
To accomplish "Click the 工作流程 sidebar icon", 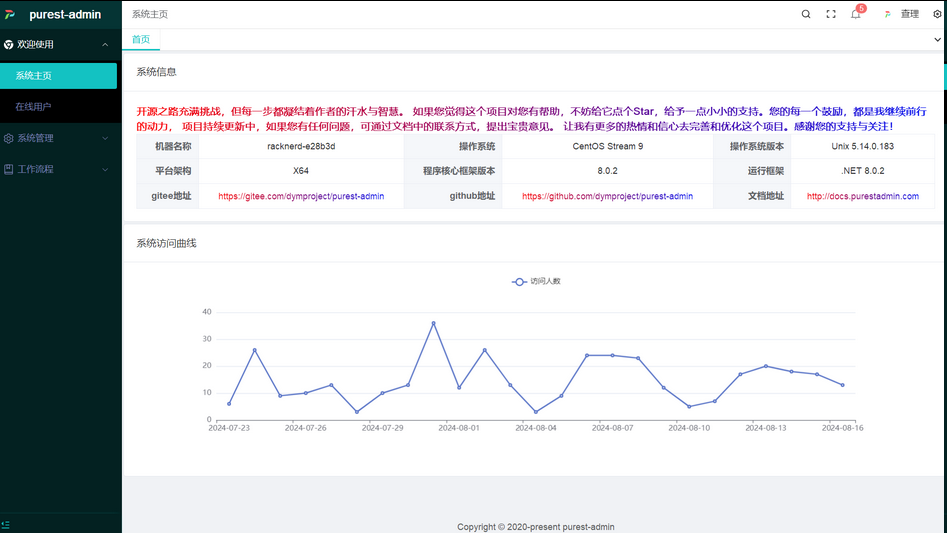I will pos(9,169).
